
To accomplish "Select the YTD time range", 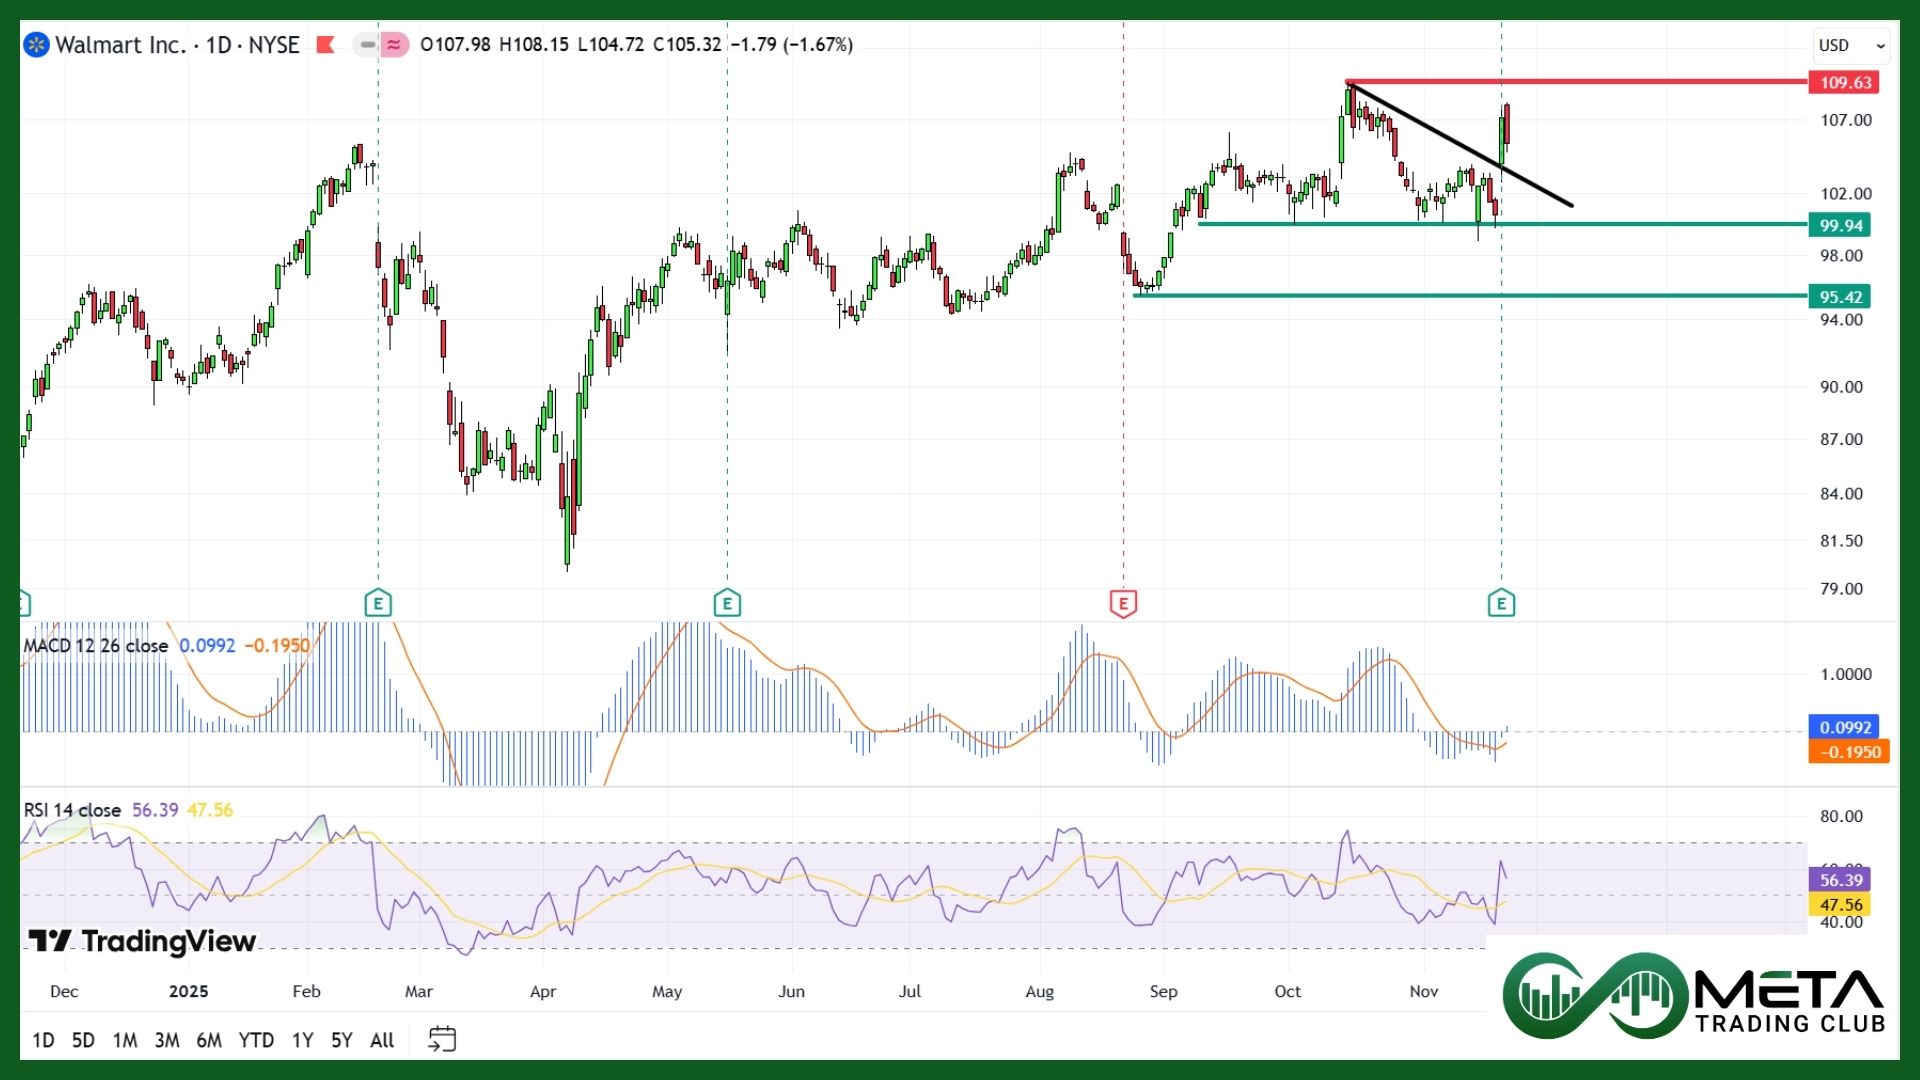I will pos(256,1040).
